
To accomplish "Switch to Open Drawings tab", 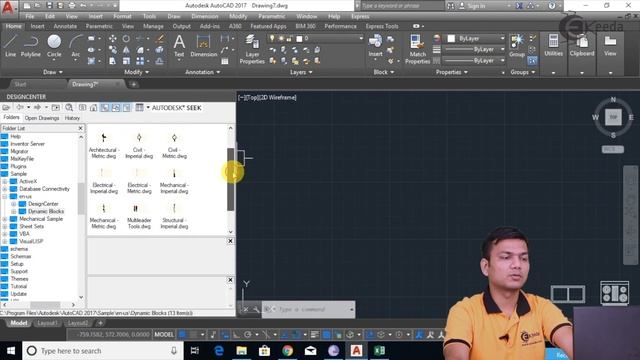I will tap(42, 118).
